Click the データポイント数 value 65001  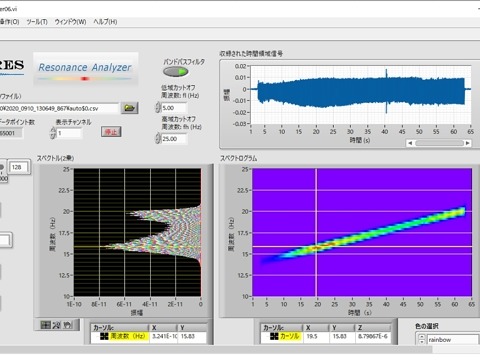(11, 133)
